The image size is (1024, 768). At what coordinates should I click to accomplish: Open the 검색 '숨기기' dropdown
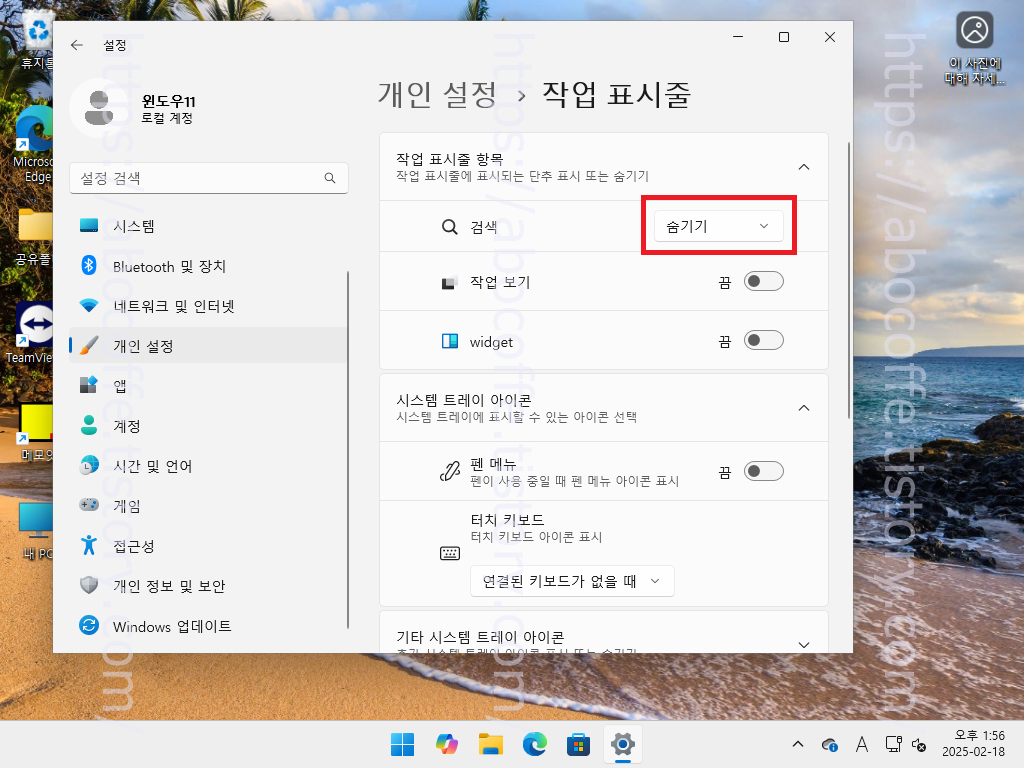[x=718, y=226]
